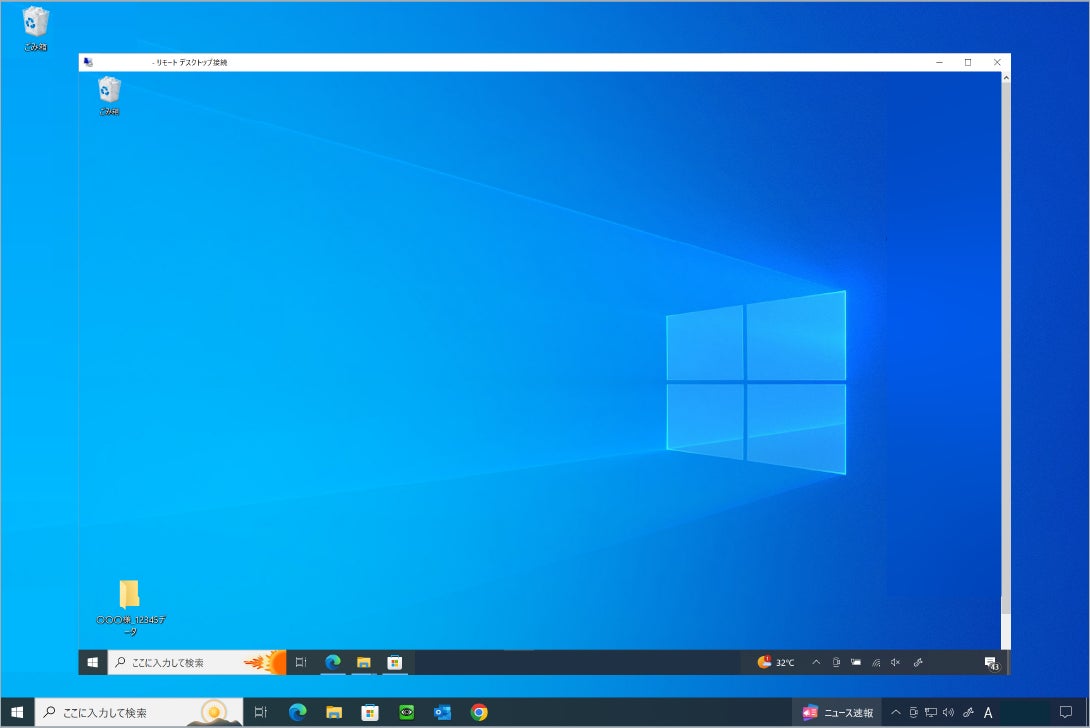The height and width of the screenshot is (728, 1090).
Task: Open File Explorer in the remote taskbar
Action: coord(364,663)
